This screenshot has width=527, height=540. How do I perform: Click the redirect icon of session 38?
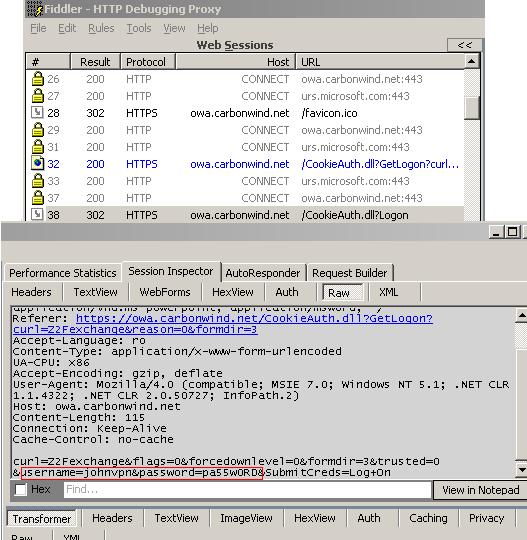(x=38, y=215)
